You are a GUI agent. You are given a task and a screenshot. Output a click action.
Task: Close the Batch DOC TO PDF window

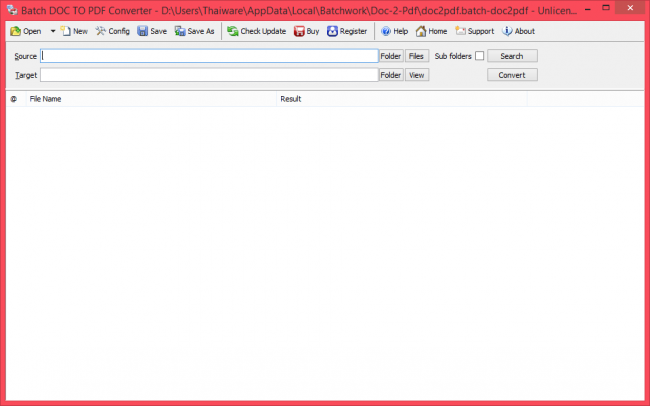[630, 8]
